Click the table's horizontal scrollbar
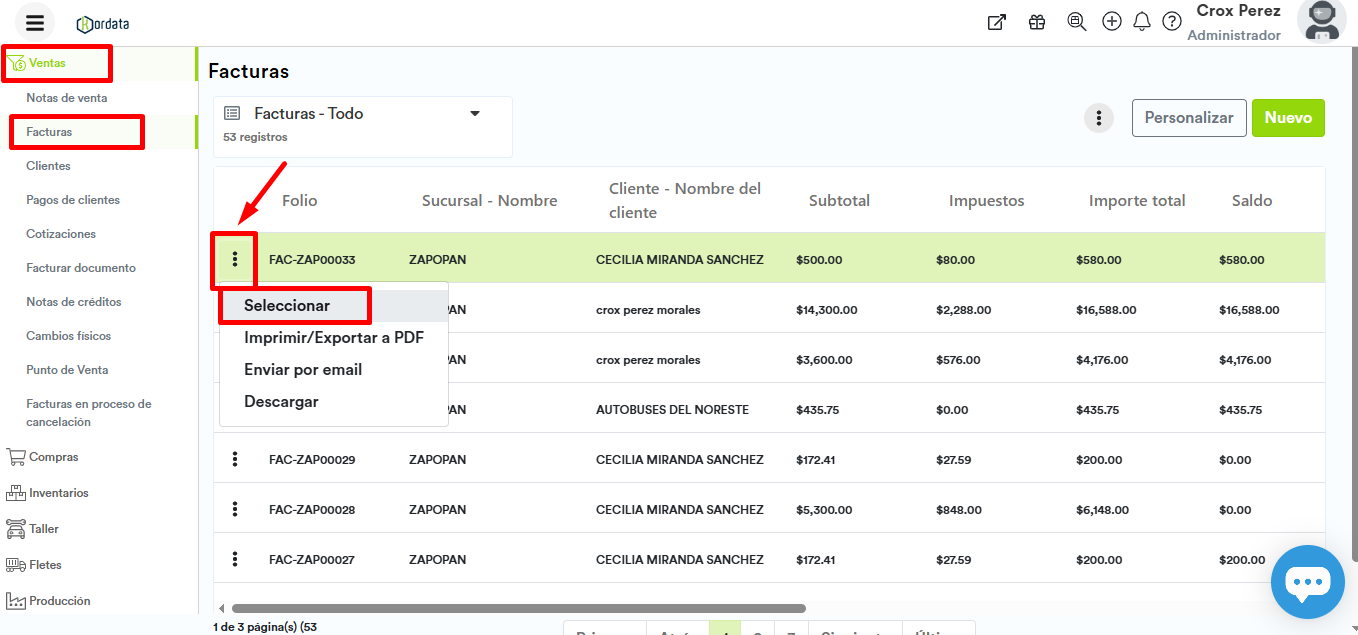The width and height of the screenshot is (1358, 635). coord(518,608)
